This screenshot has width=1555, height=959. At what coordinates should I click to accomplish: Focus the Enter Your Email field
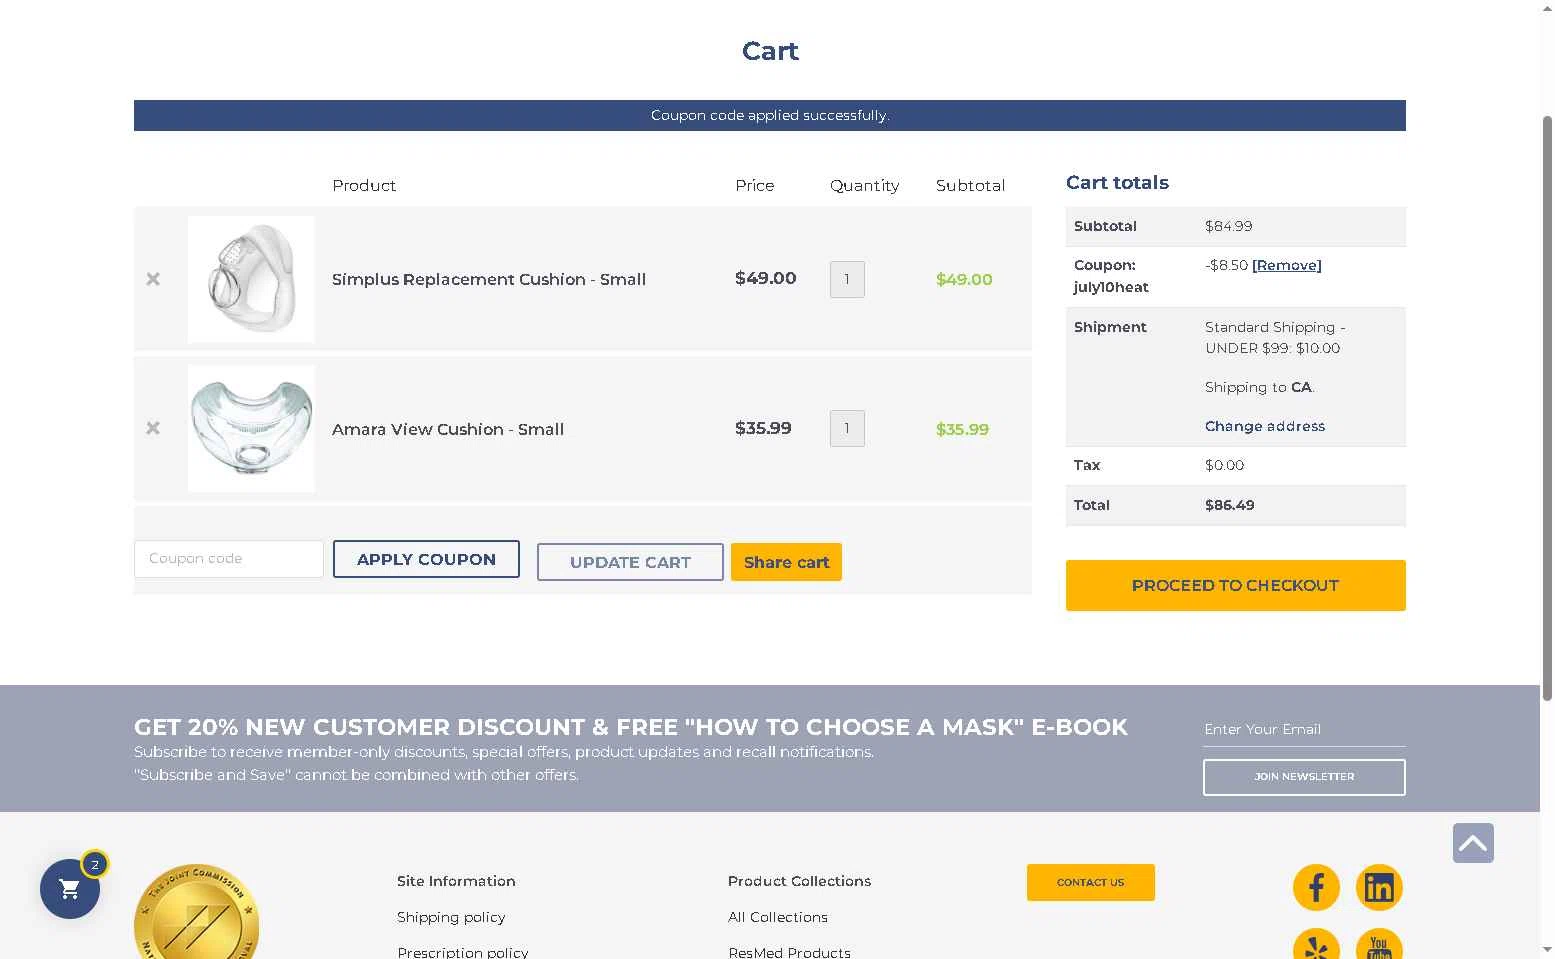pos(1304,730)
